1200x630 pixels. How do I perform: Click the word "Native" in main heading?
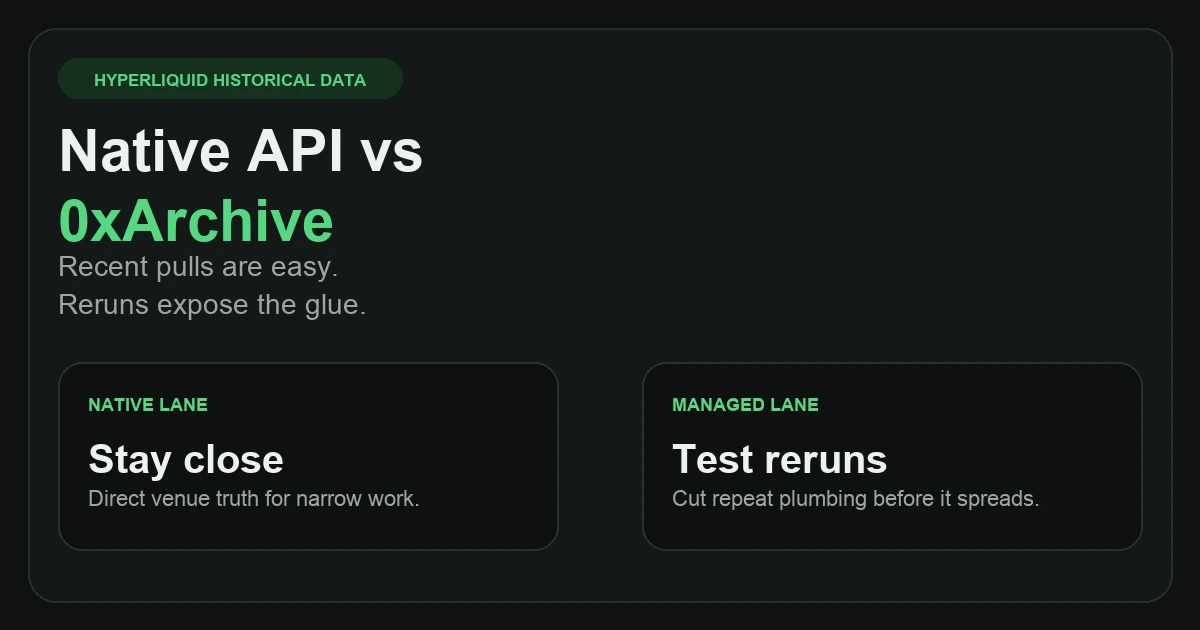[145, 153]
